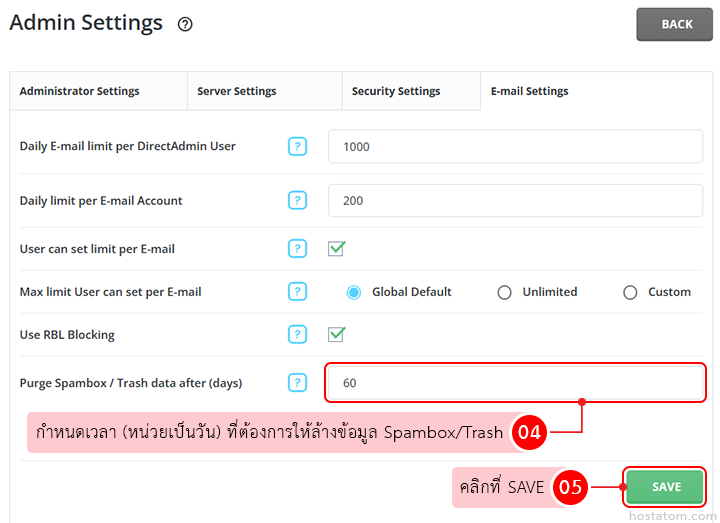Show help for User can set limit per E-mail

tap(297, 248)
